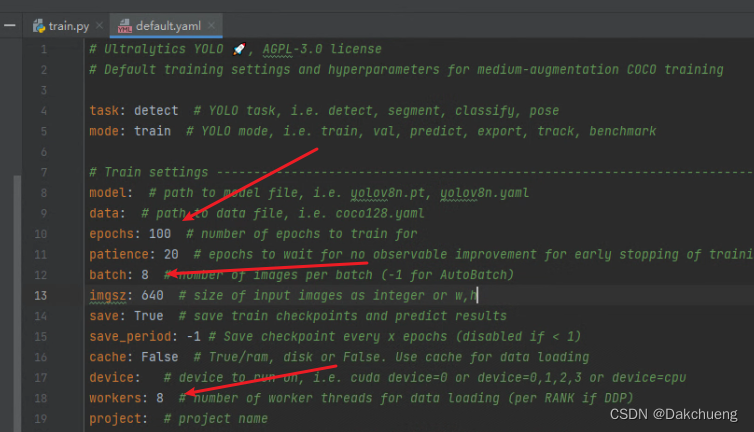Close the default.yaml tab

click(211, 25)
